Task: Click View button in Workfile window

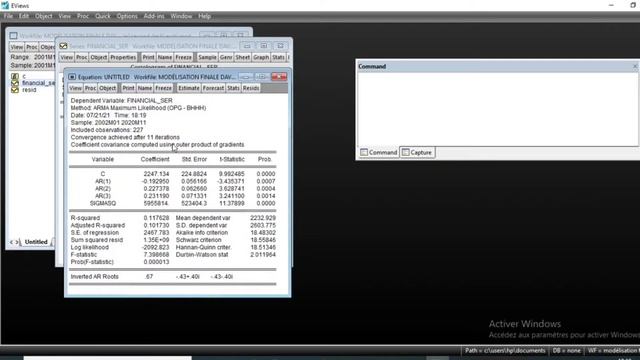Action: (x=17, y=47)
